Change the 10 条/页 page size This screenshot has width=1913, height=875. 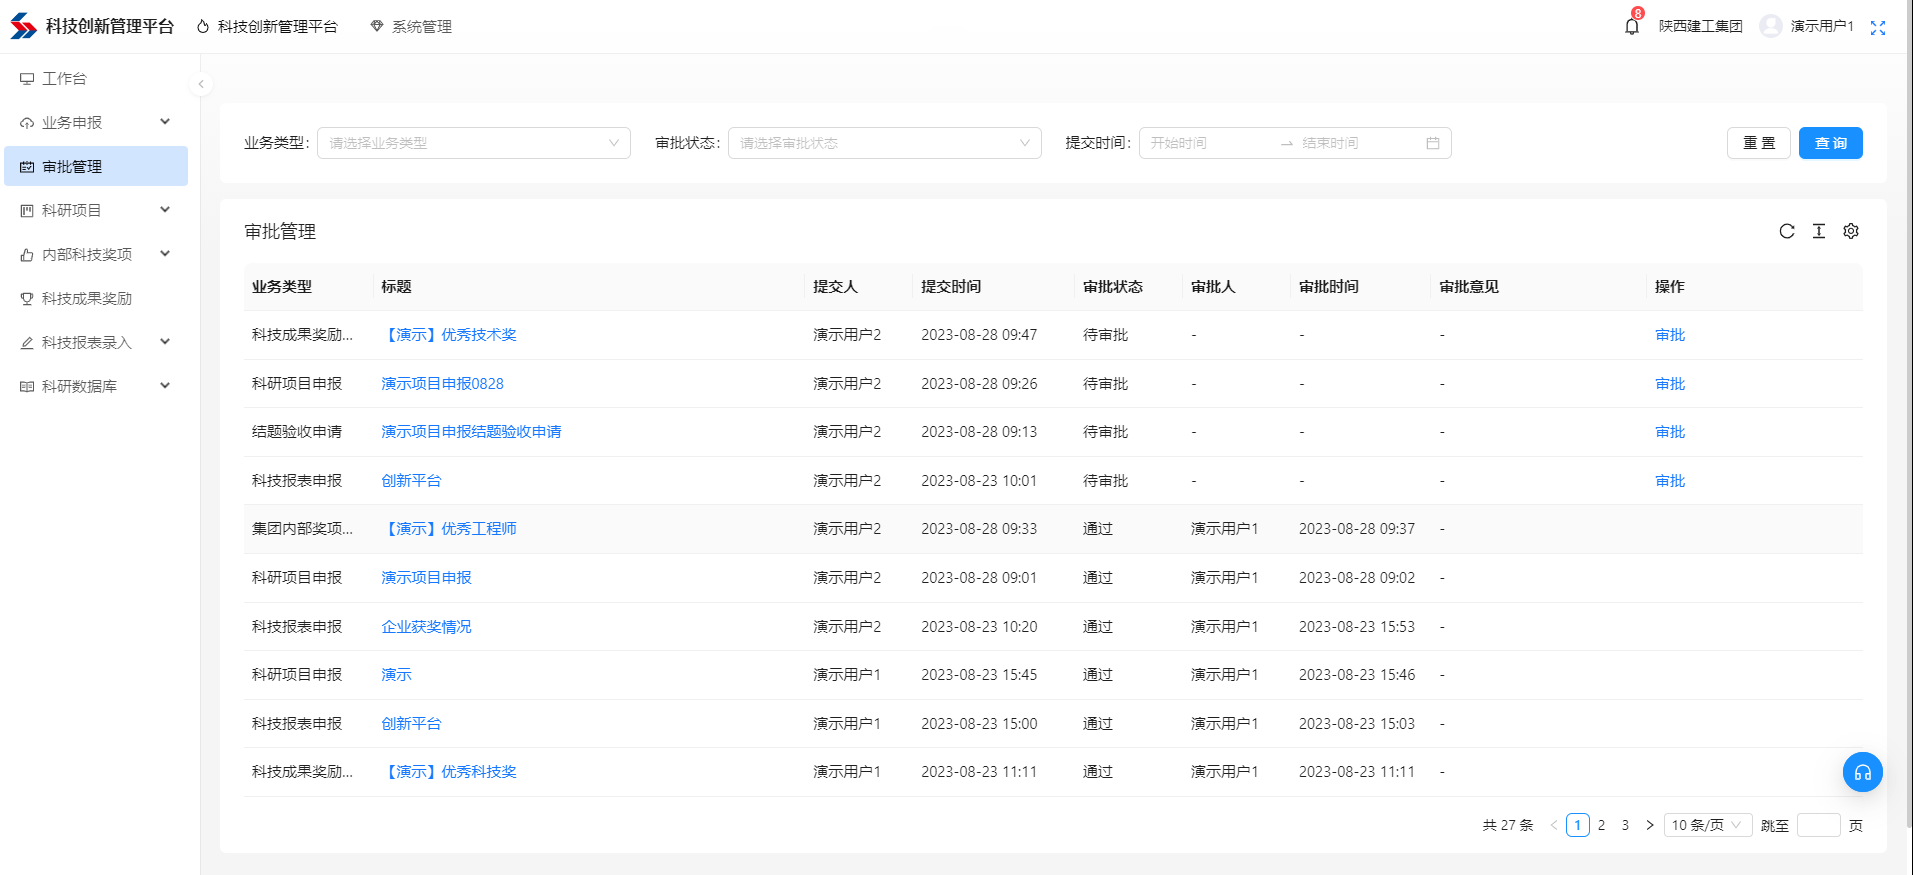pyautogui.click(x=1707, y=825)
